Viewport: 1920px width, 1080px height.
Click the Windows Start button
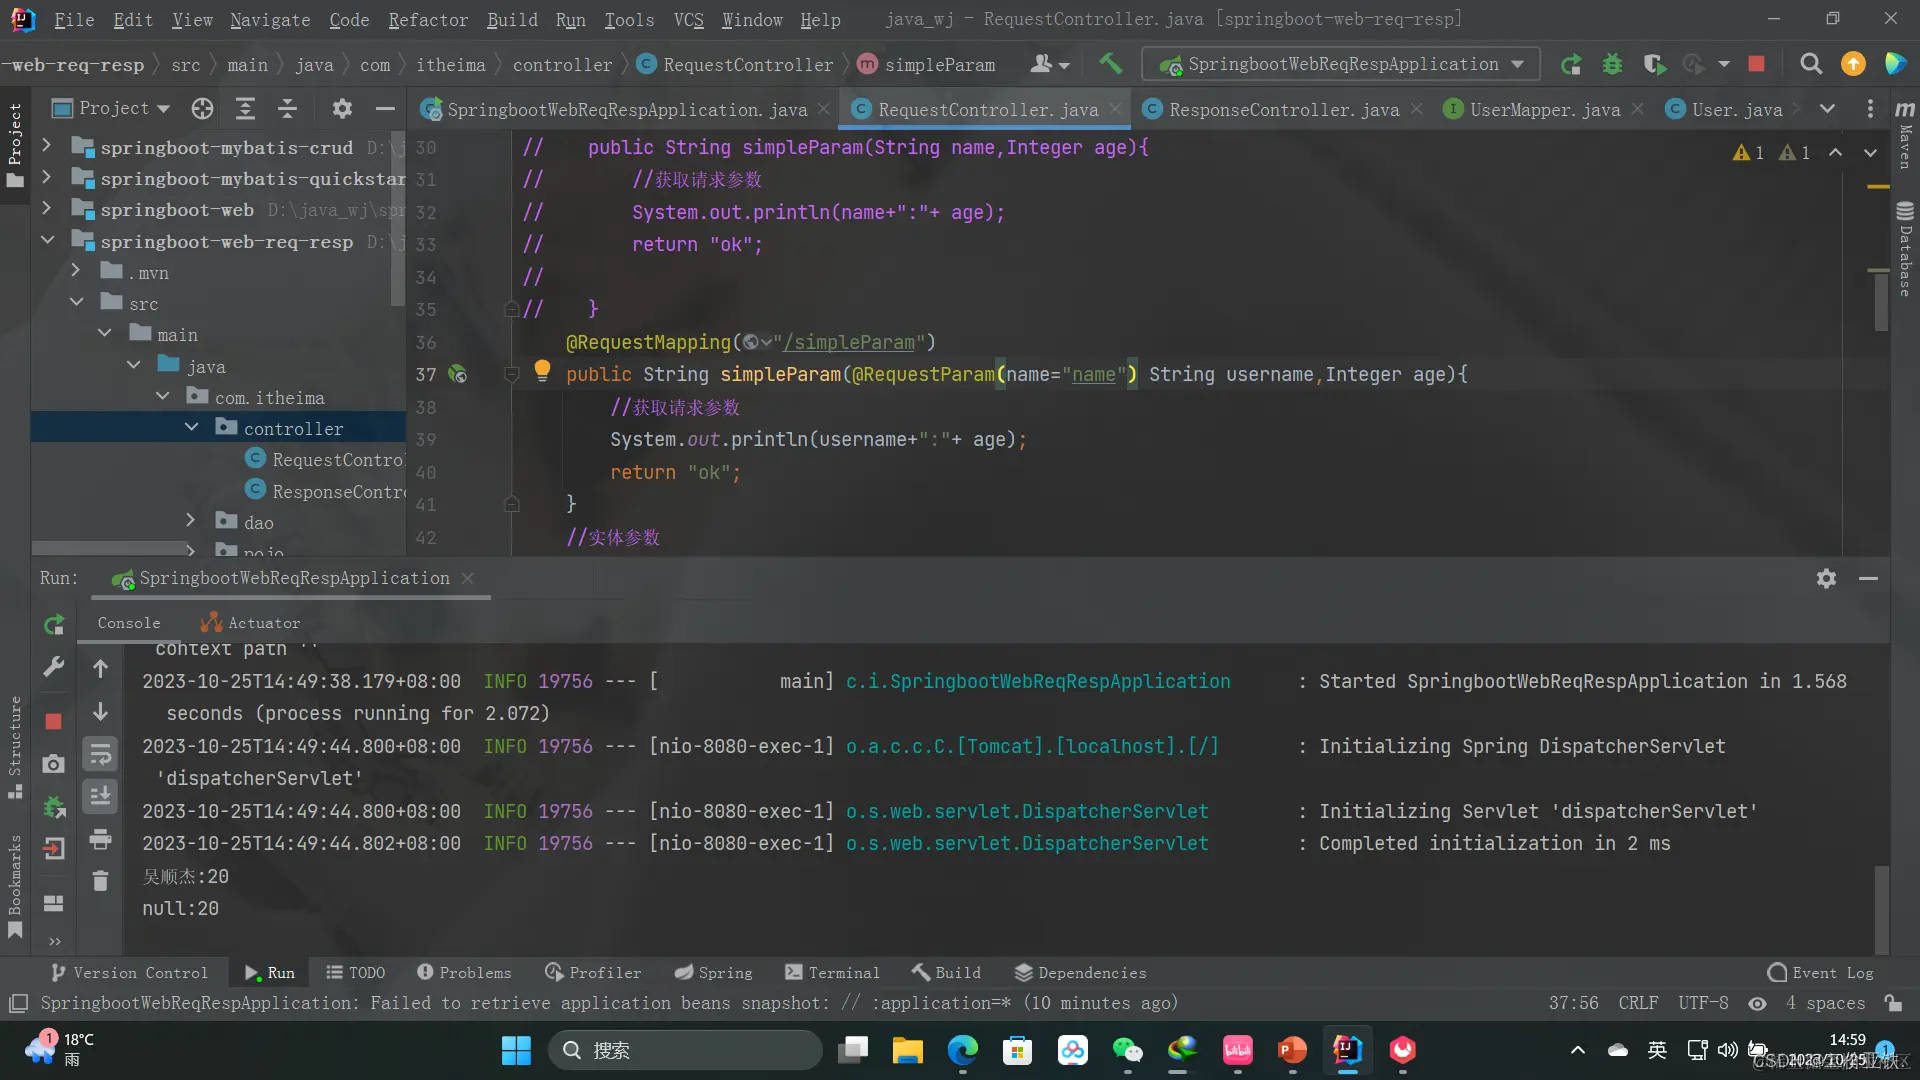516,1050
